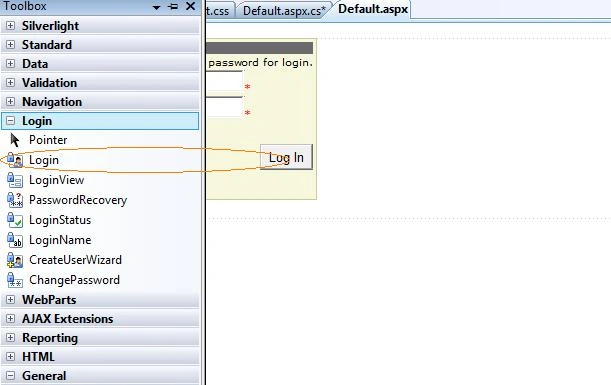Image resolution: width=611 pixels, height=385 pixels.
Task: Expand the WebParts toolbox group
Action: point(11,300)
